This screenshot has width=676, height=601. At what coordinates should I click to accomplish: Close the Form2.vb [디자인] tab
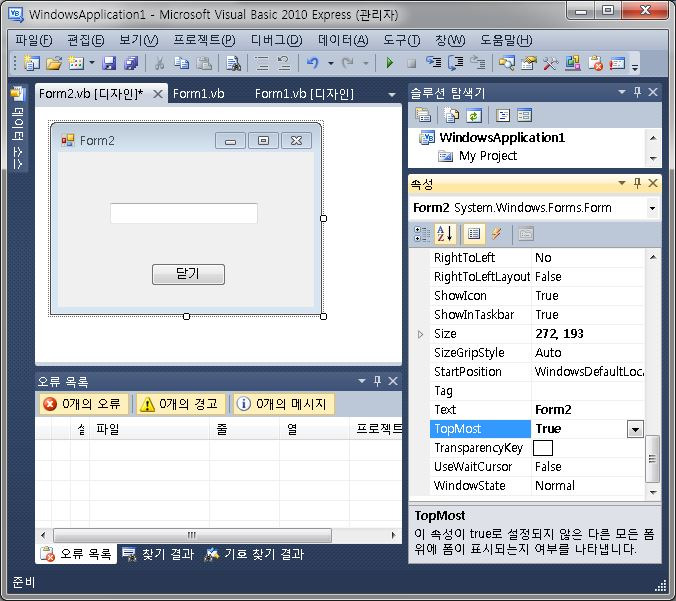158,94
